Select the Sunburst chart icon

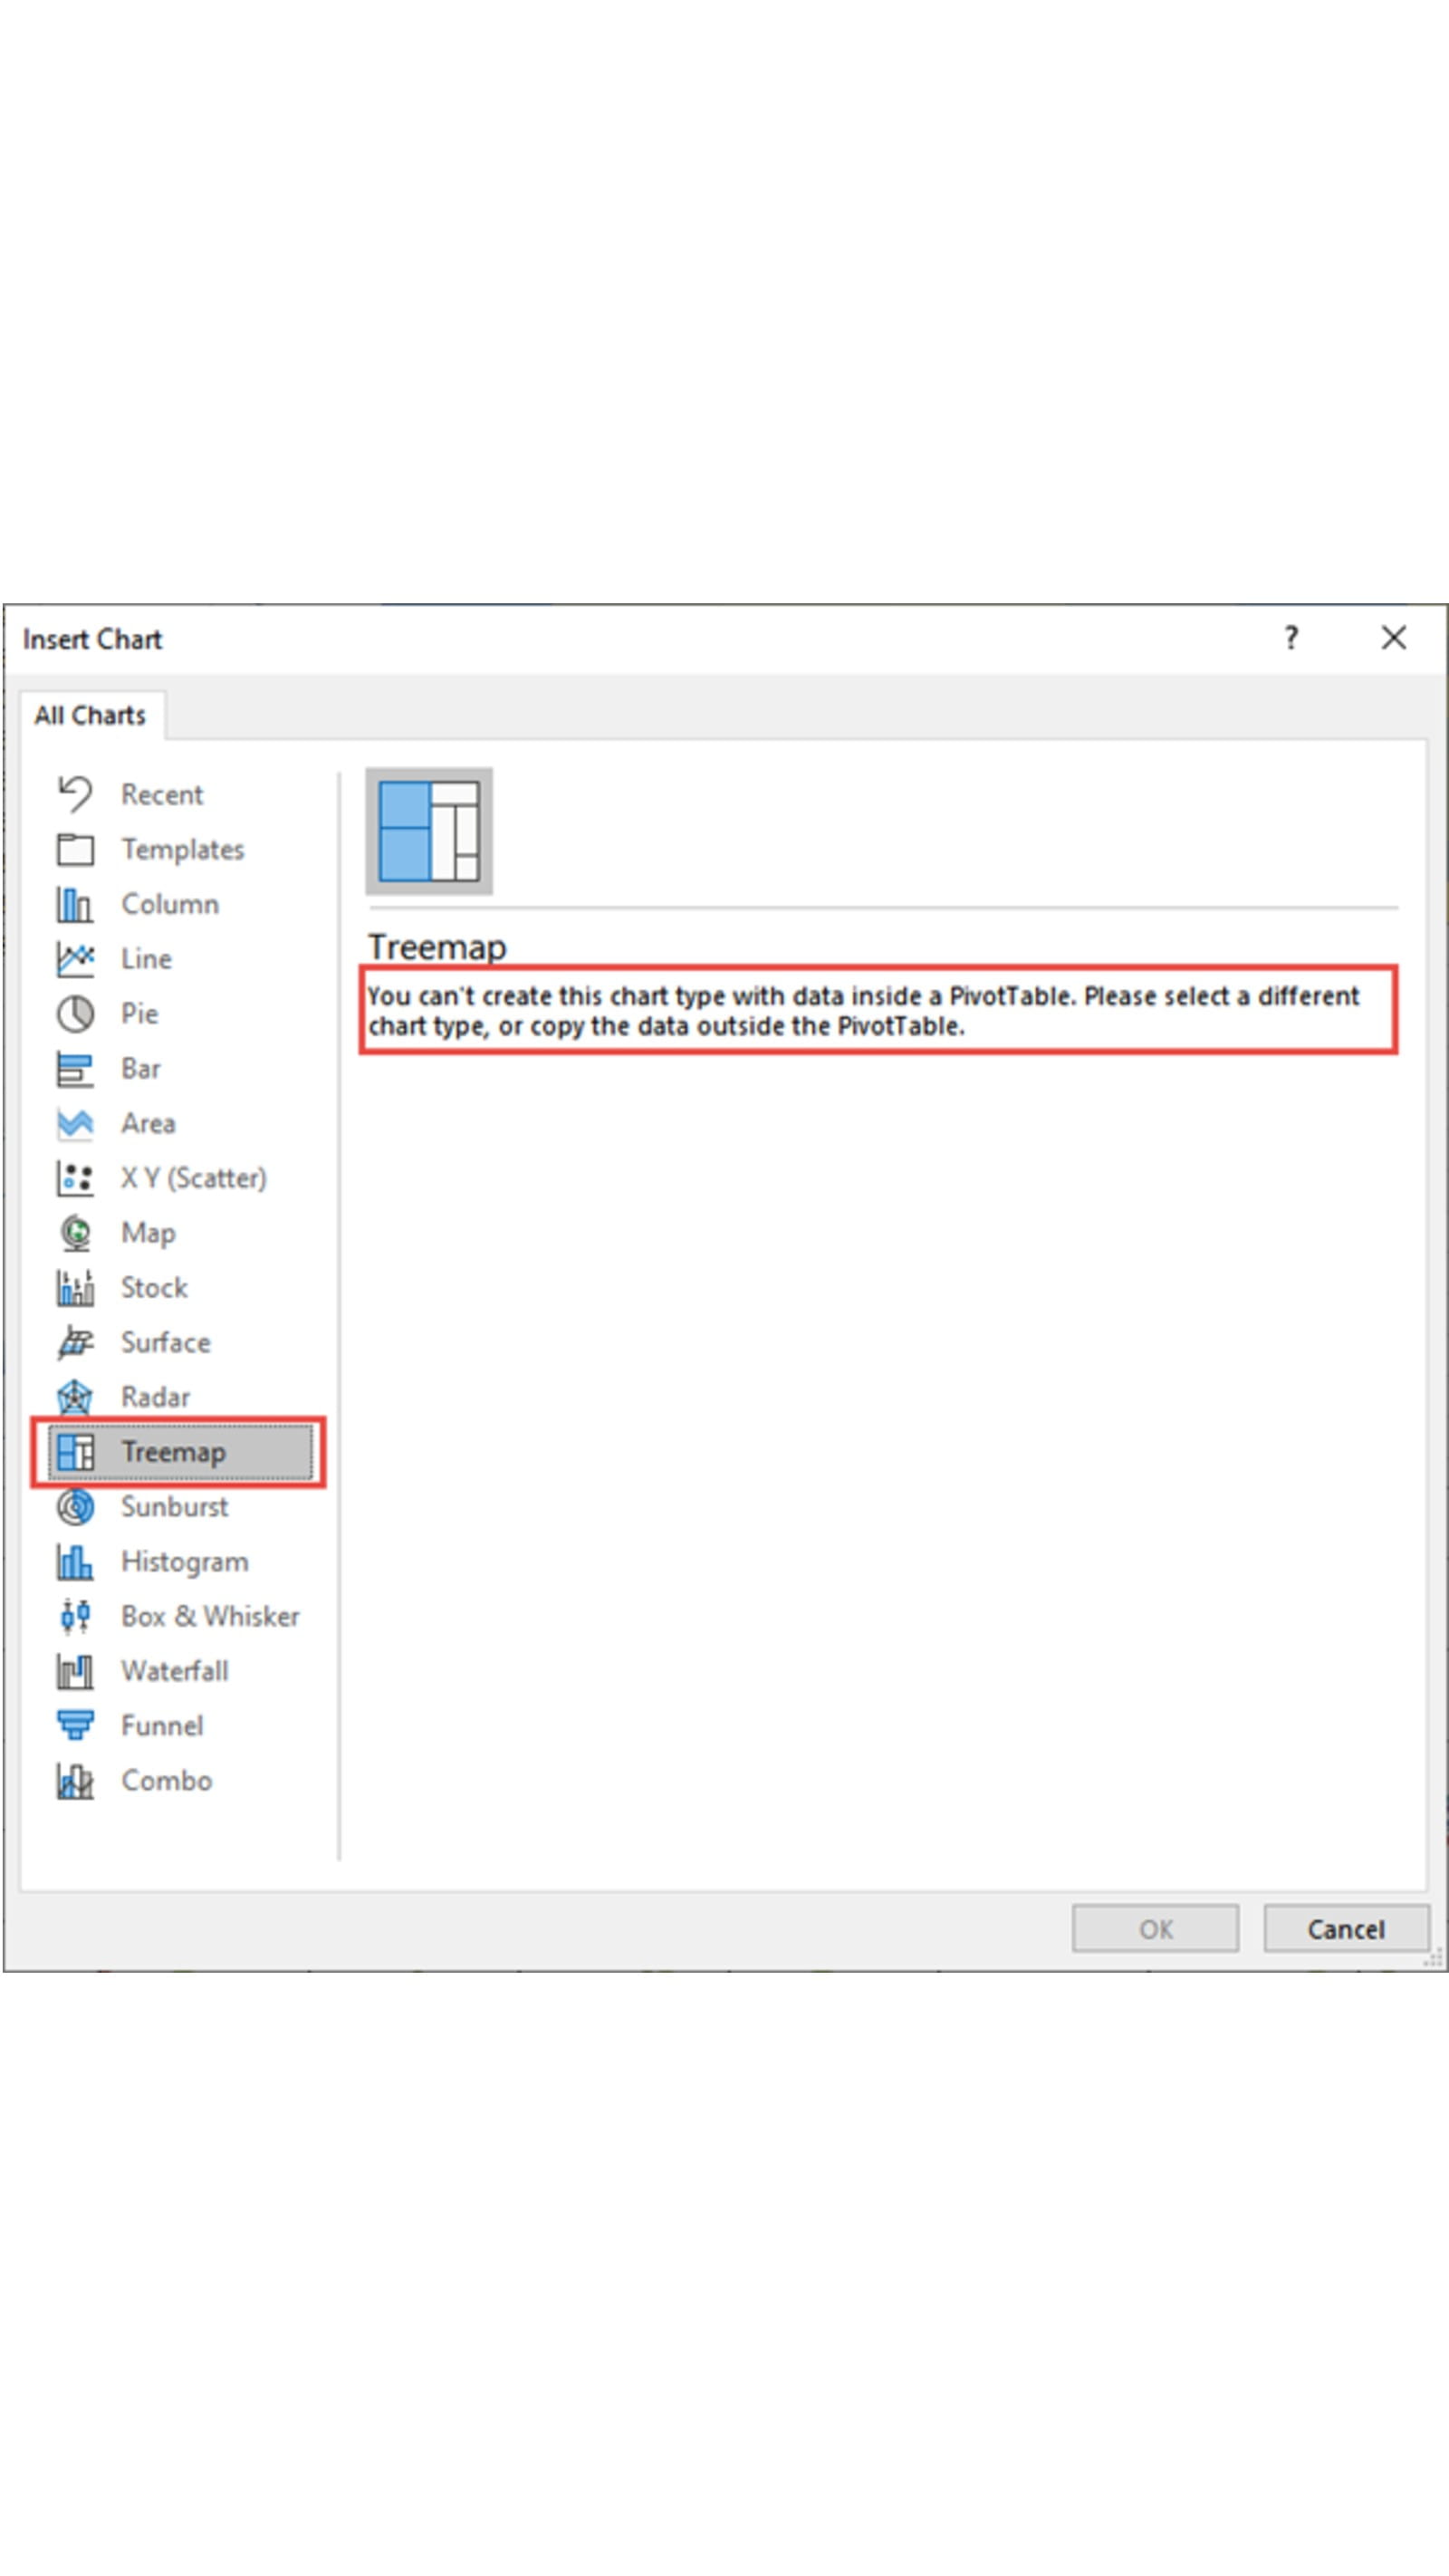pos(75,1507)
